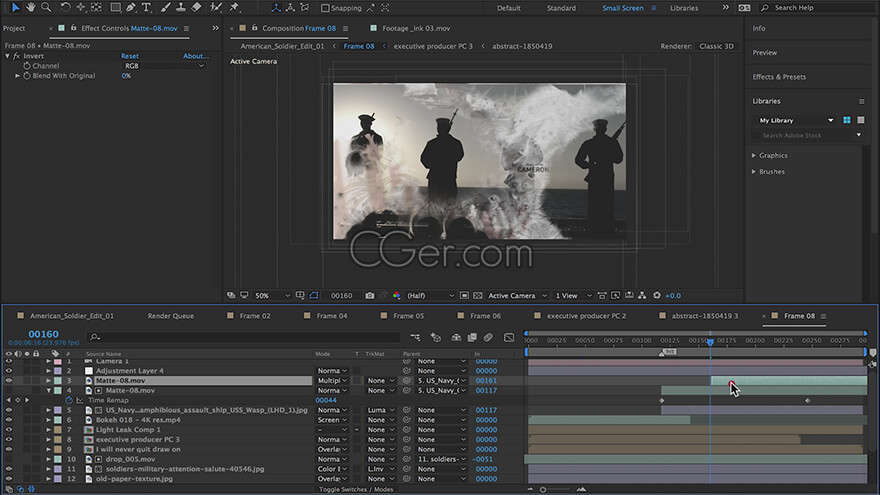Image resolution: width=880 pixels, height=495 pixels.
Task: Hide executive producer PC 3 layer
Action: tap(8, 439)
